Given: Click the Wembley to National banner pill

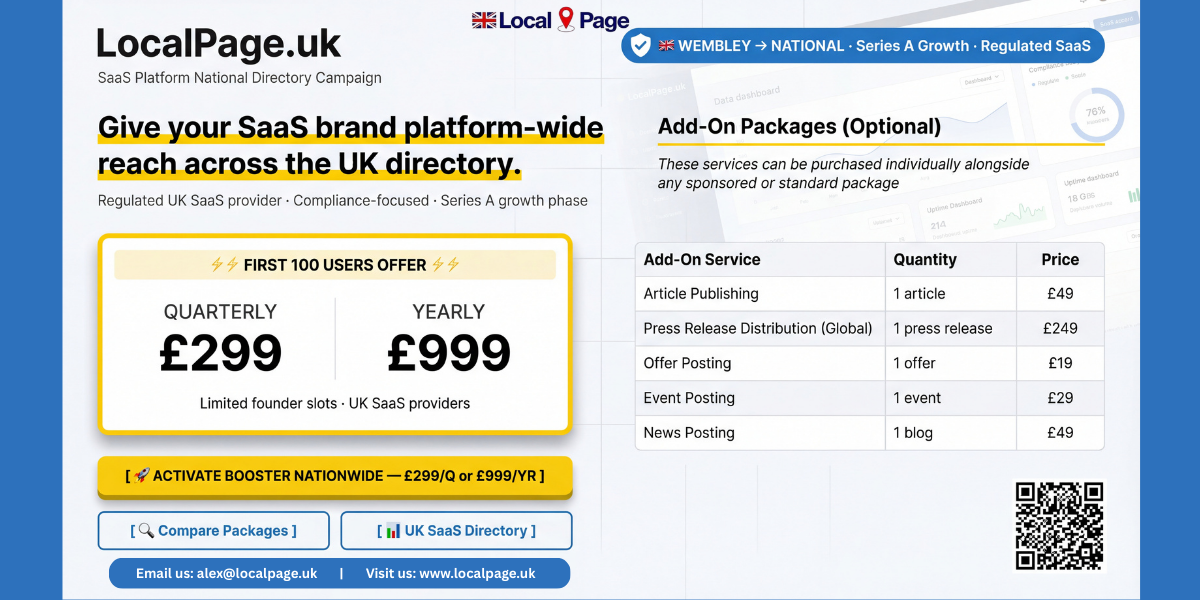Looking at the screenshot, I should (x=863, y=46).
